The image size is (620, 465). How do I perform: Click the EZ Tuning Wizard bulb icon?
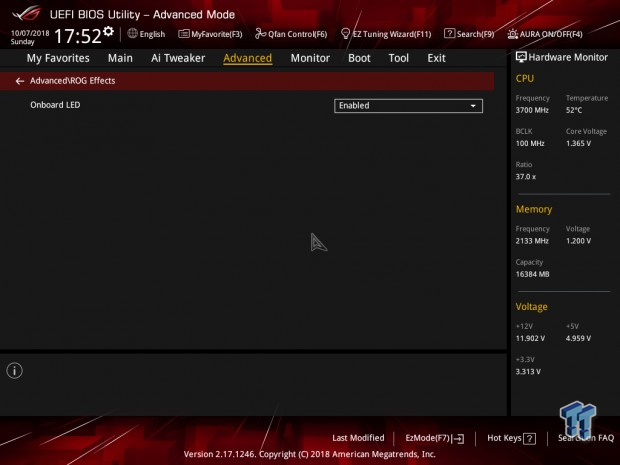[x=345, y=34]
